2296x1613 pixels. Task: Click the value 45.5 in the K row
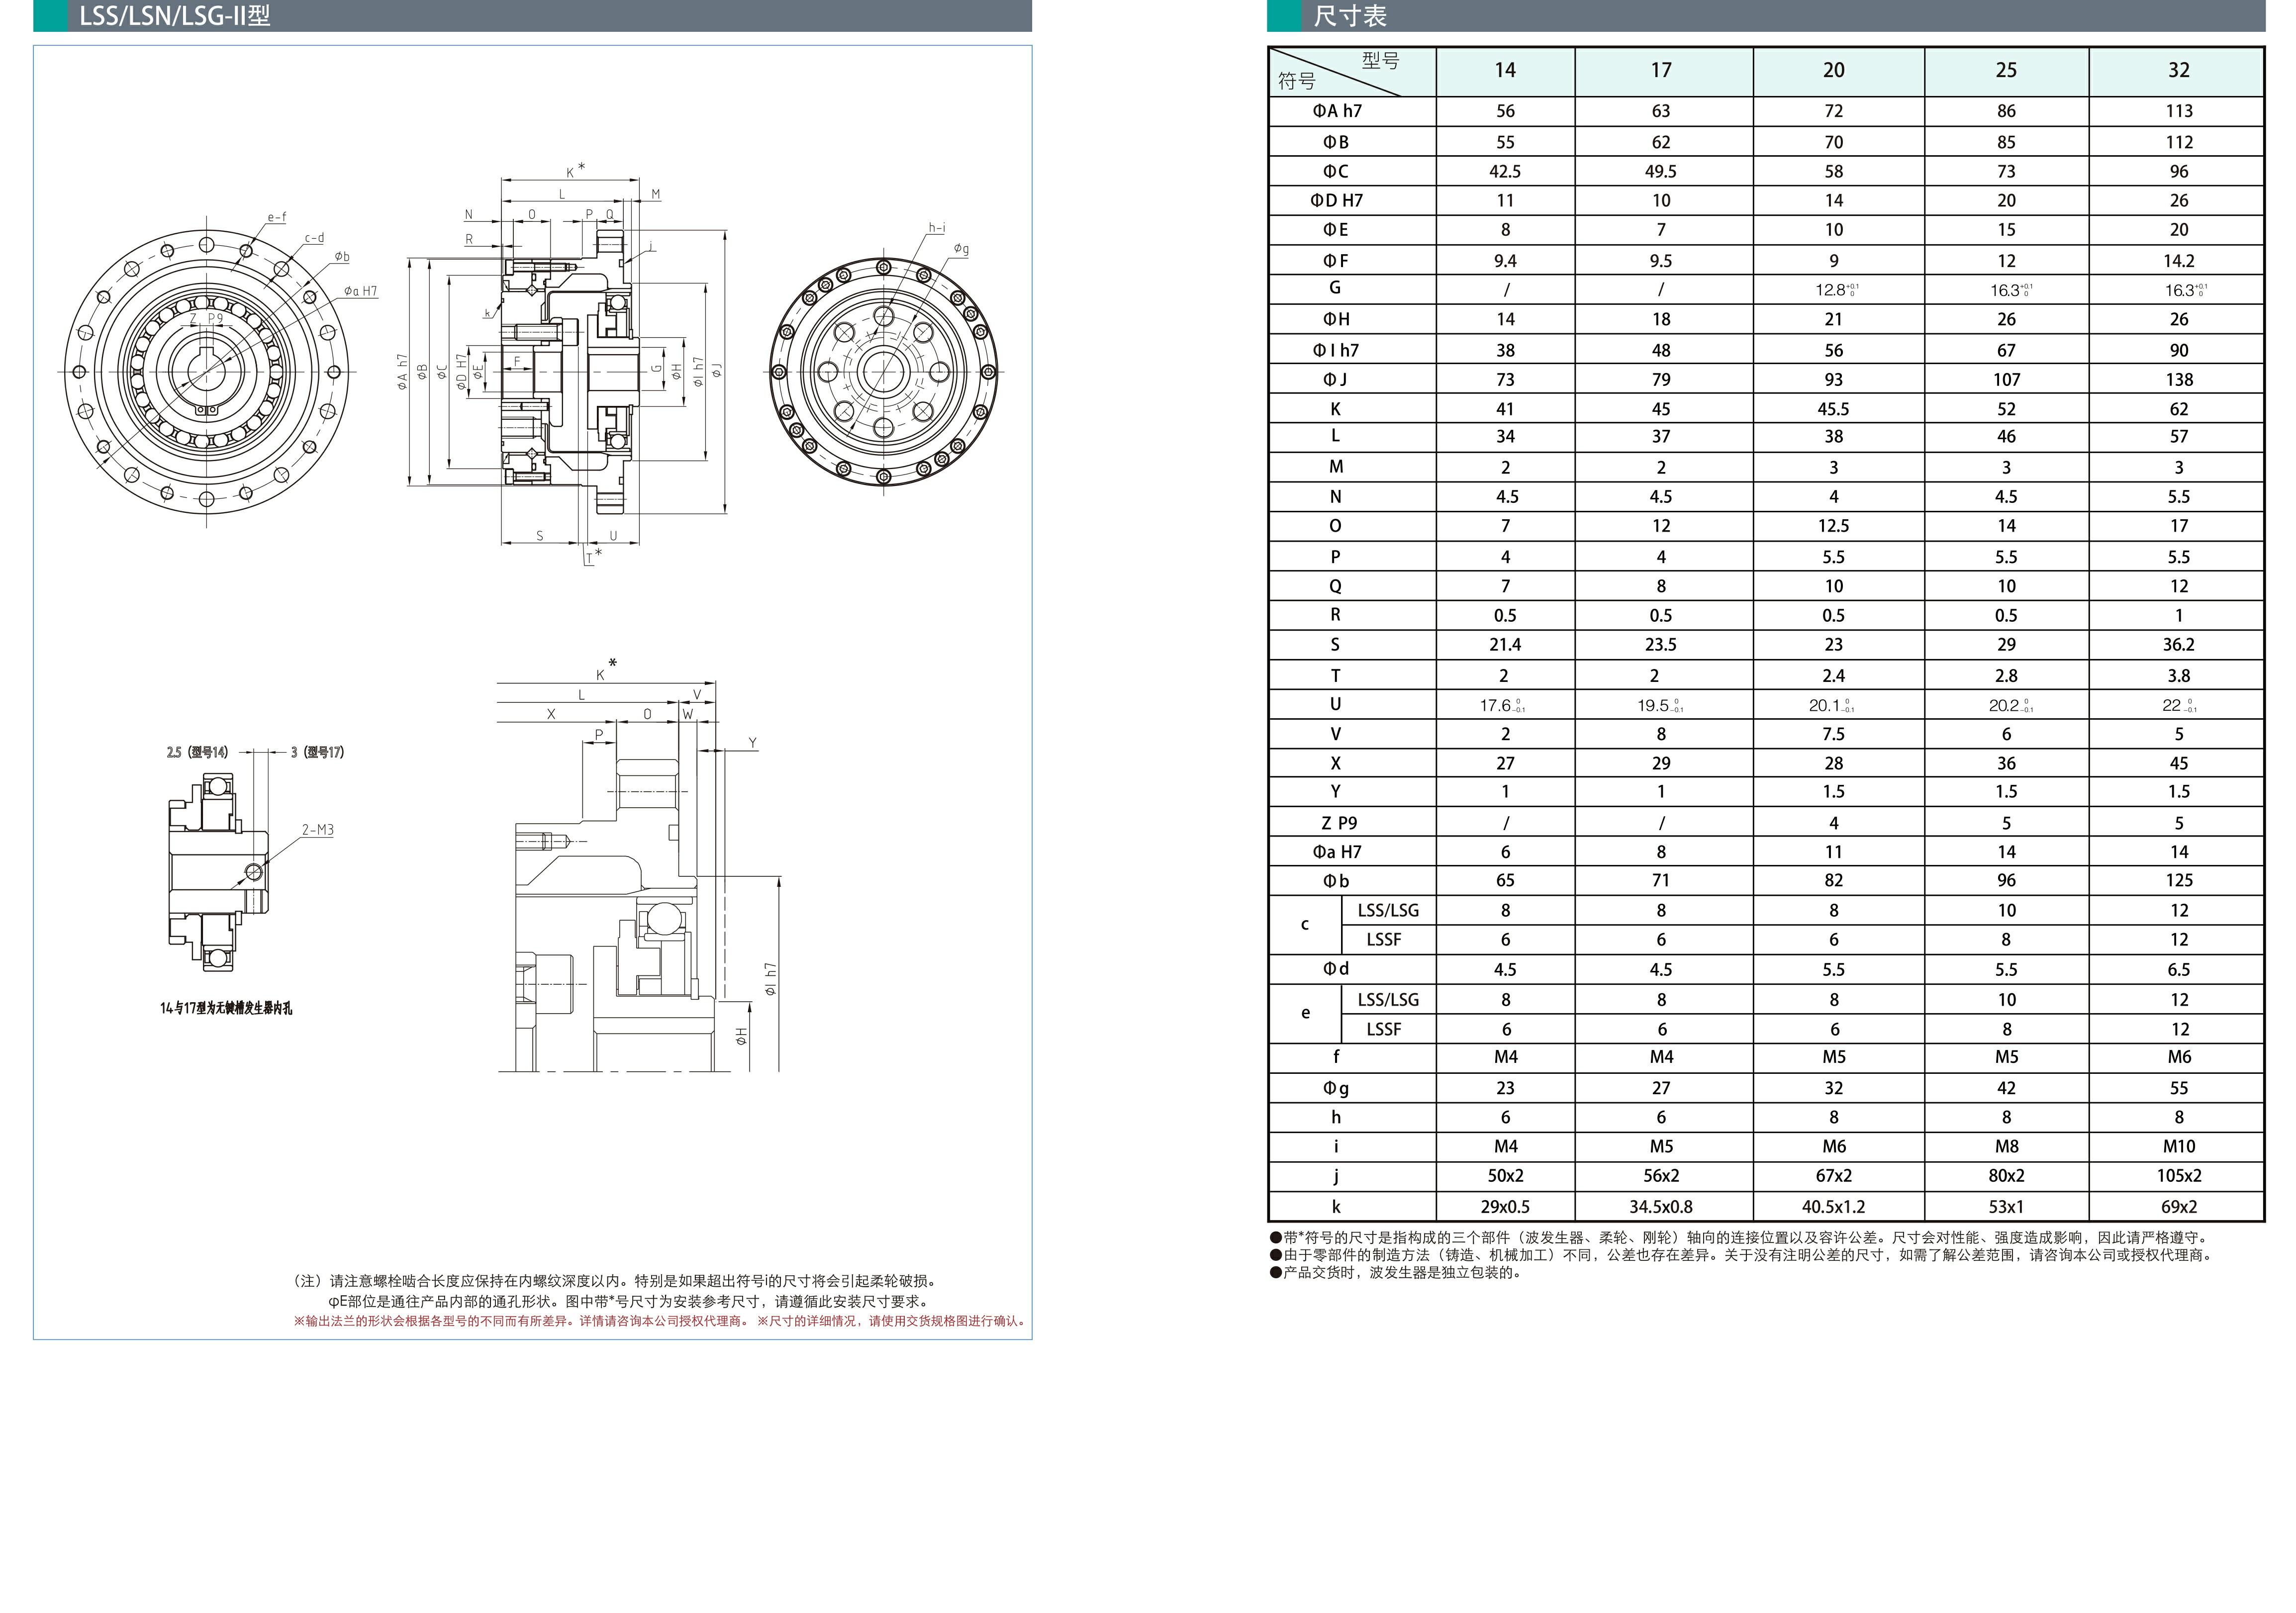point(1834,409)
